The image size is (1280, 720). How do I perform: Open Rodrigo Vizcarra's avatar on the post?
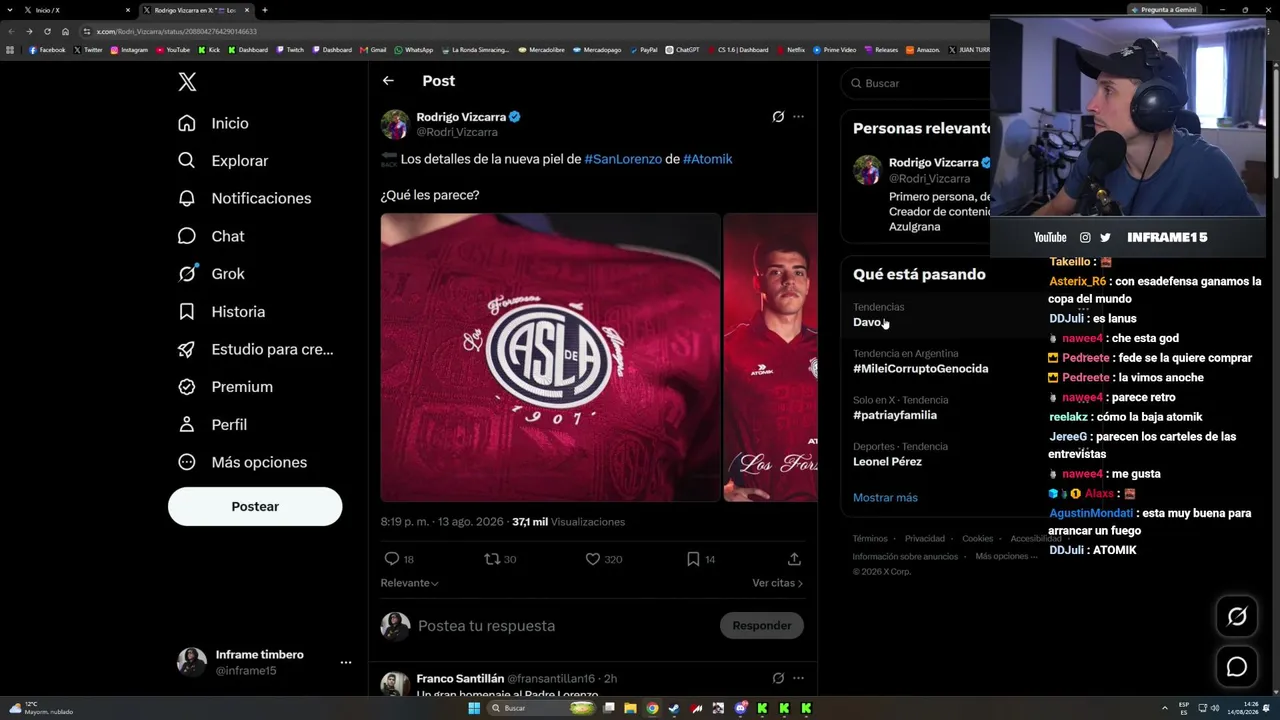[x=395, y=124]
